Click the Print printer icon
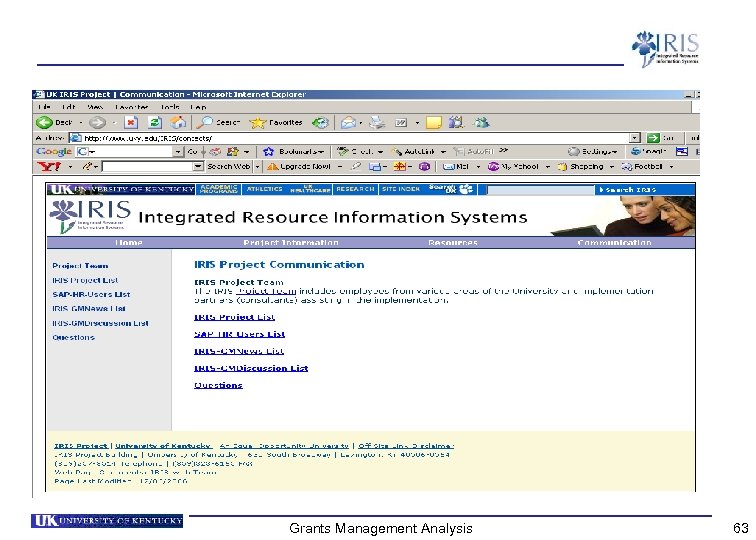This screenshot has width=756, height=540. (377, 123)
